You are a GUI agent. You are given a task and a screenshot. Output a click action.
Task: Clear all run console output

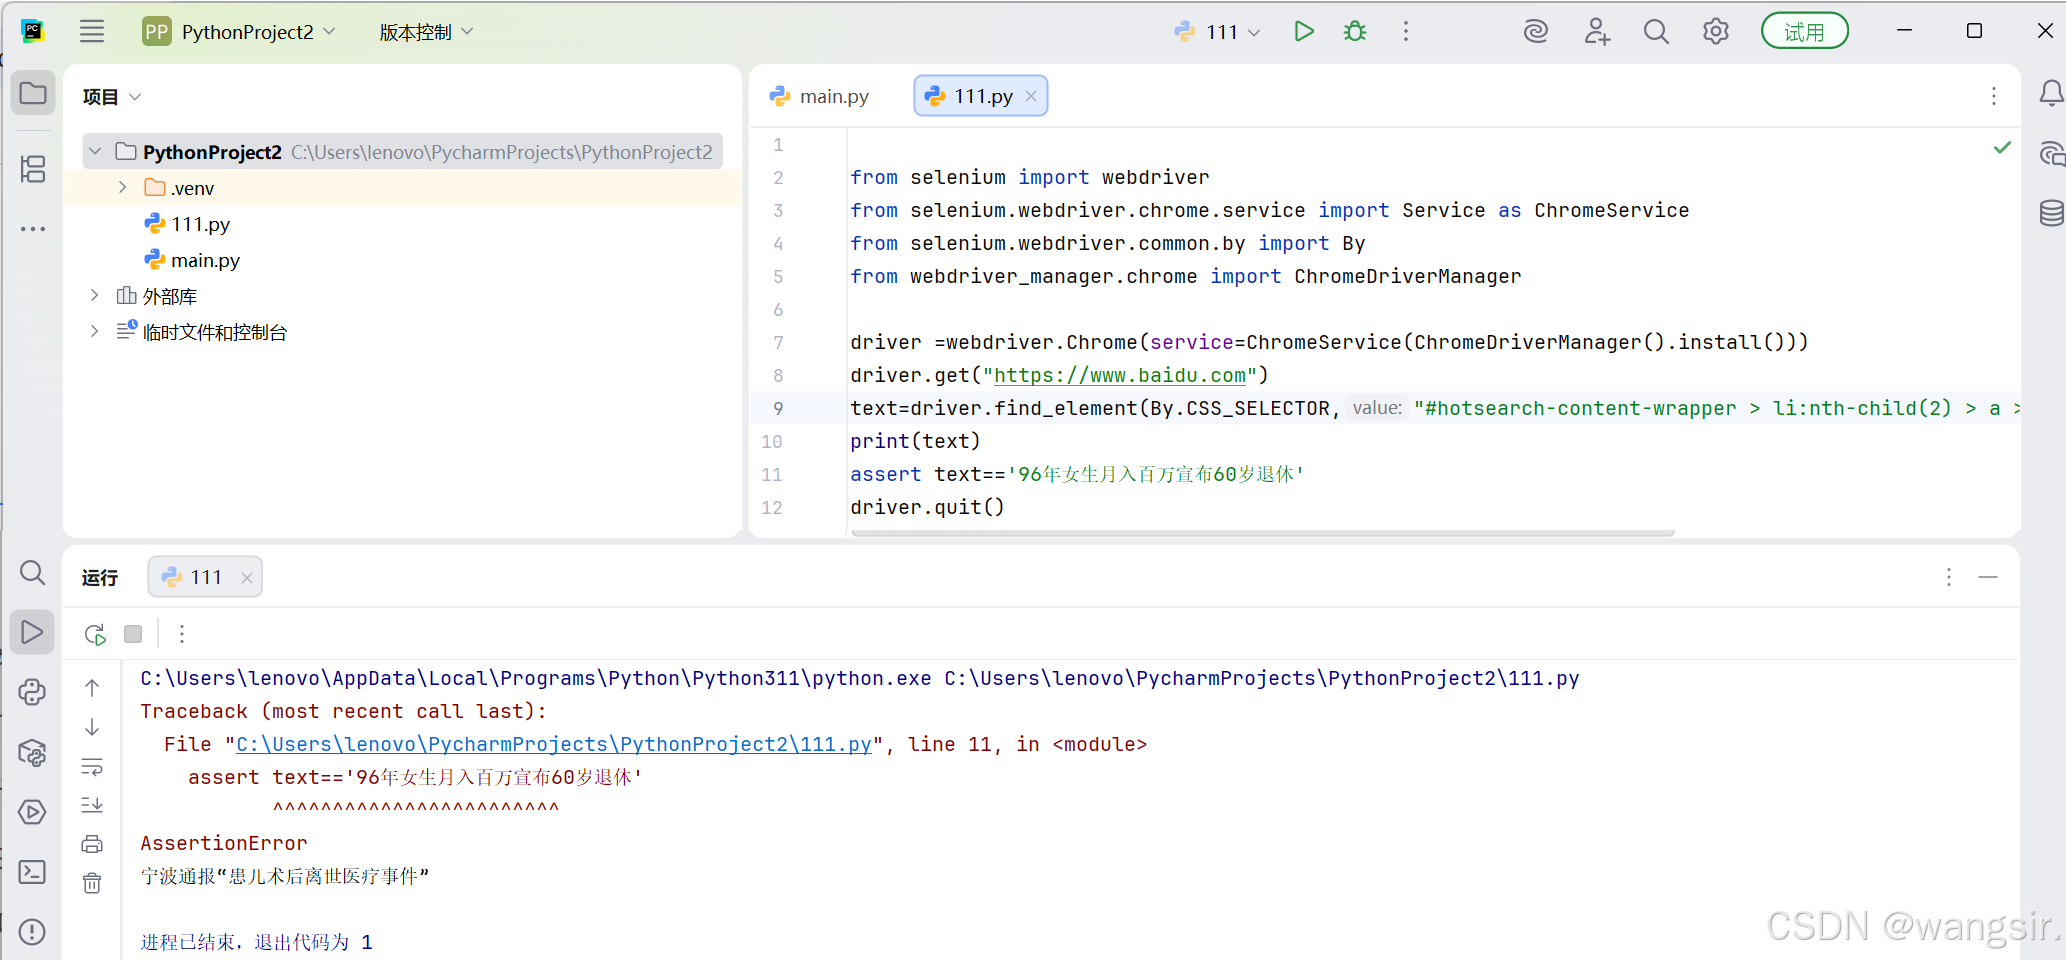[92, 883]
